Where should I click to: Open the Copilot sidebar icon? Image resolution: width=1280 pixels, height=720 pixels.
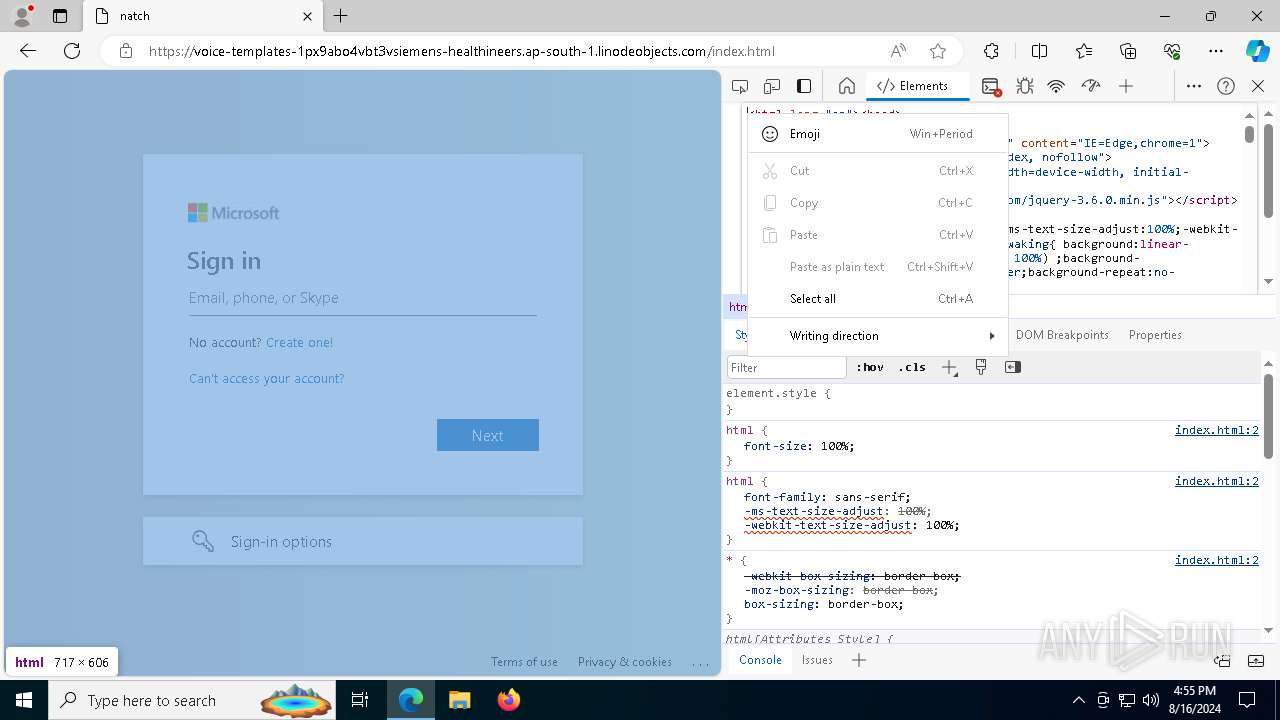[x=1257, y=51]
